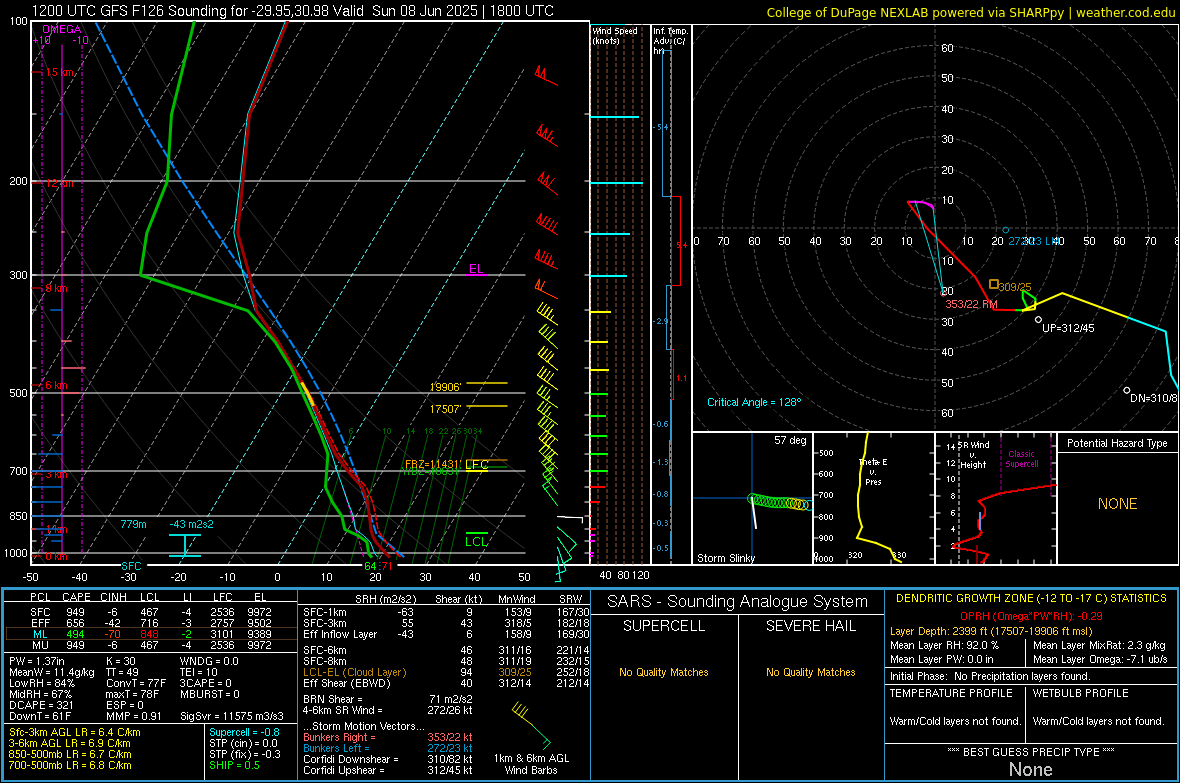Click the Classic Supercell label
1180x783 pixels.
tap(1022, 459)
